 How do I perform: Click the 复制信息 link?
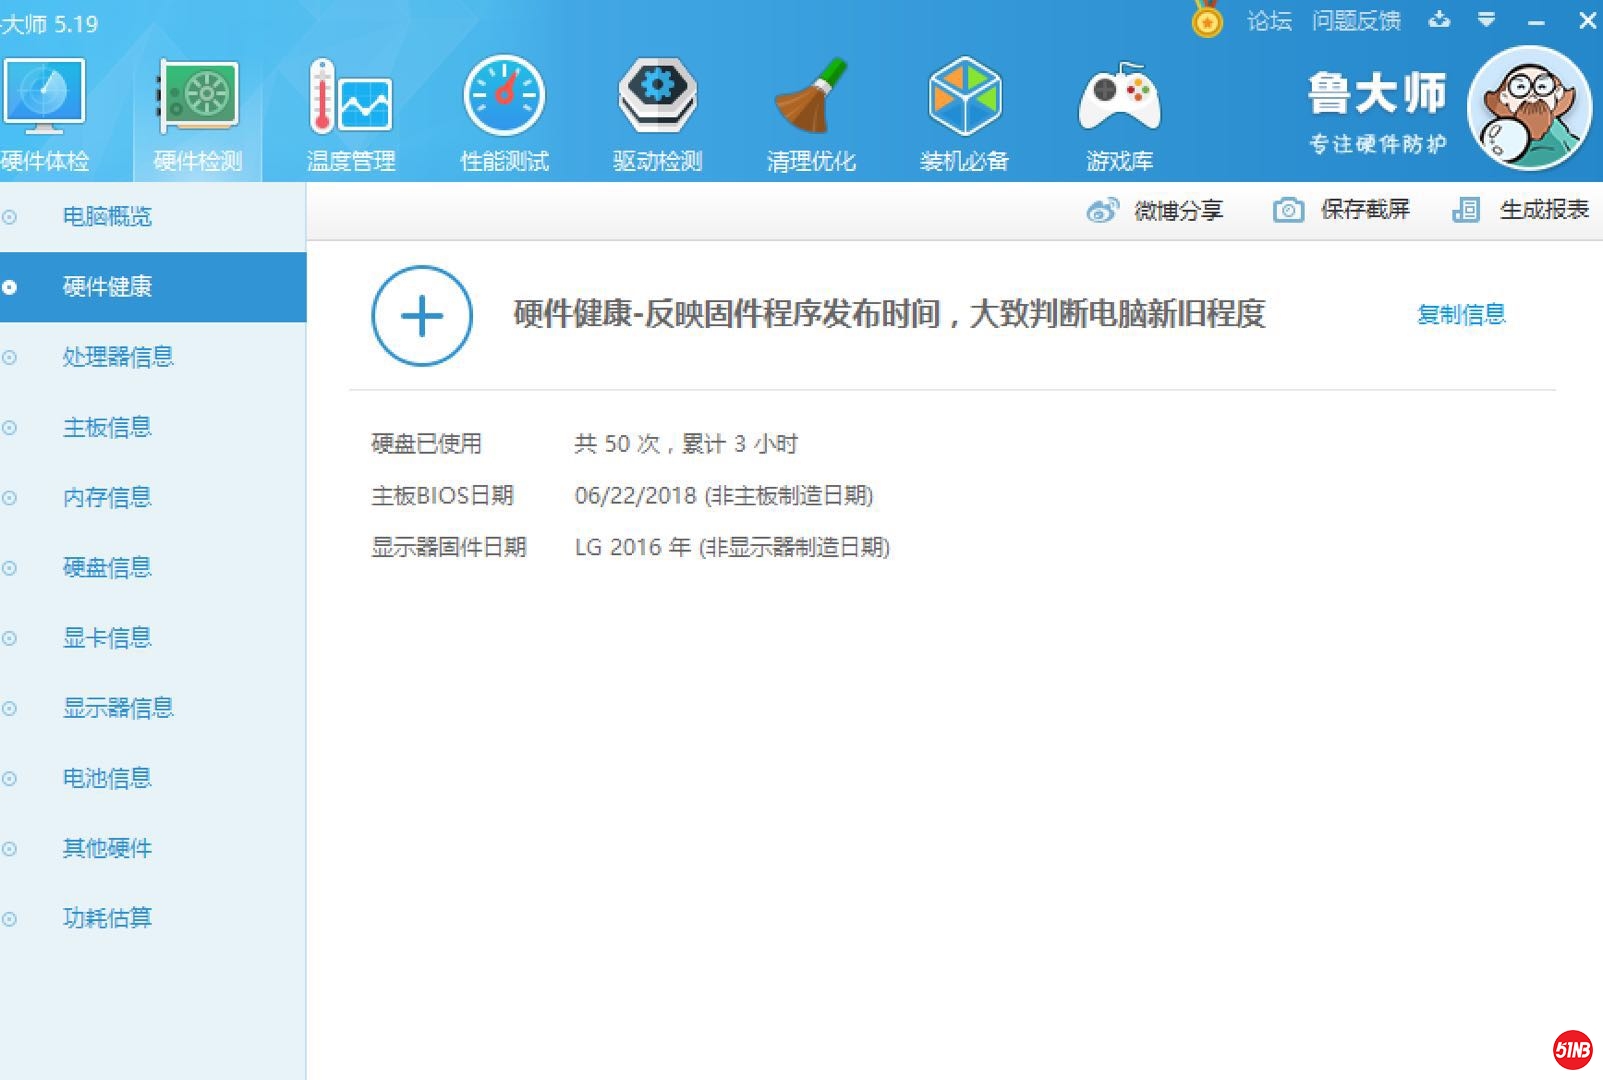point(1461,315)
